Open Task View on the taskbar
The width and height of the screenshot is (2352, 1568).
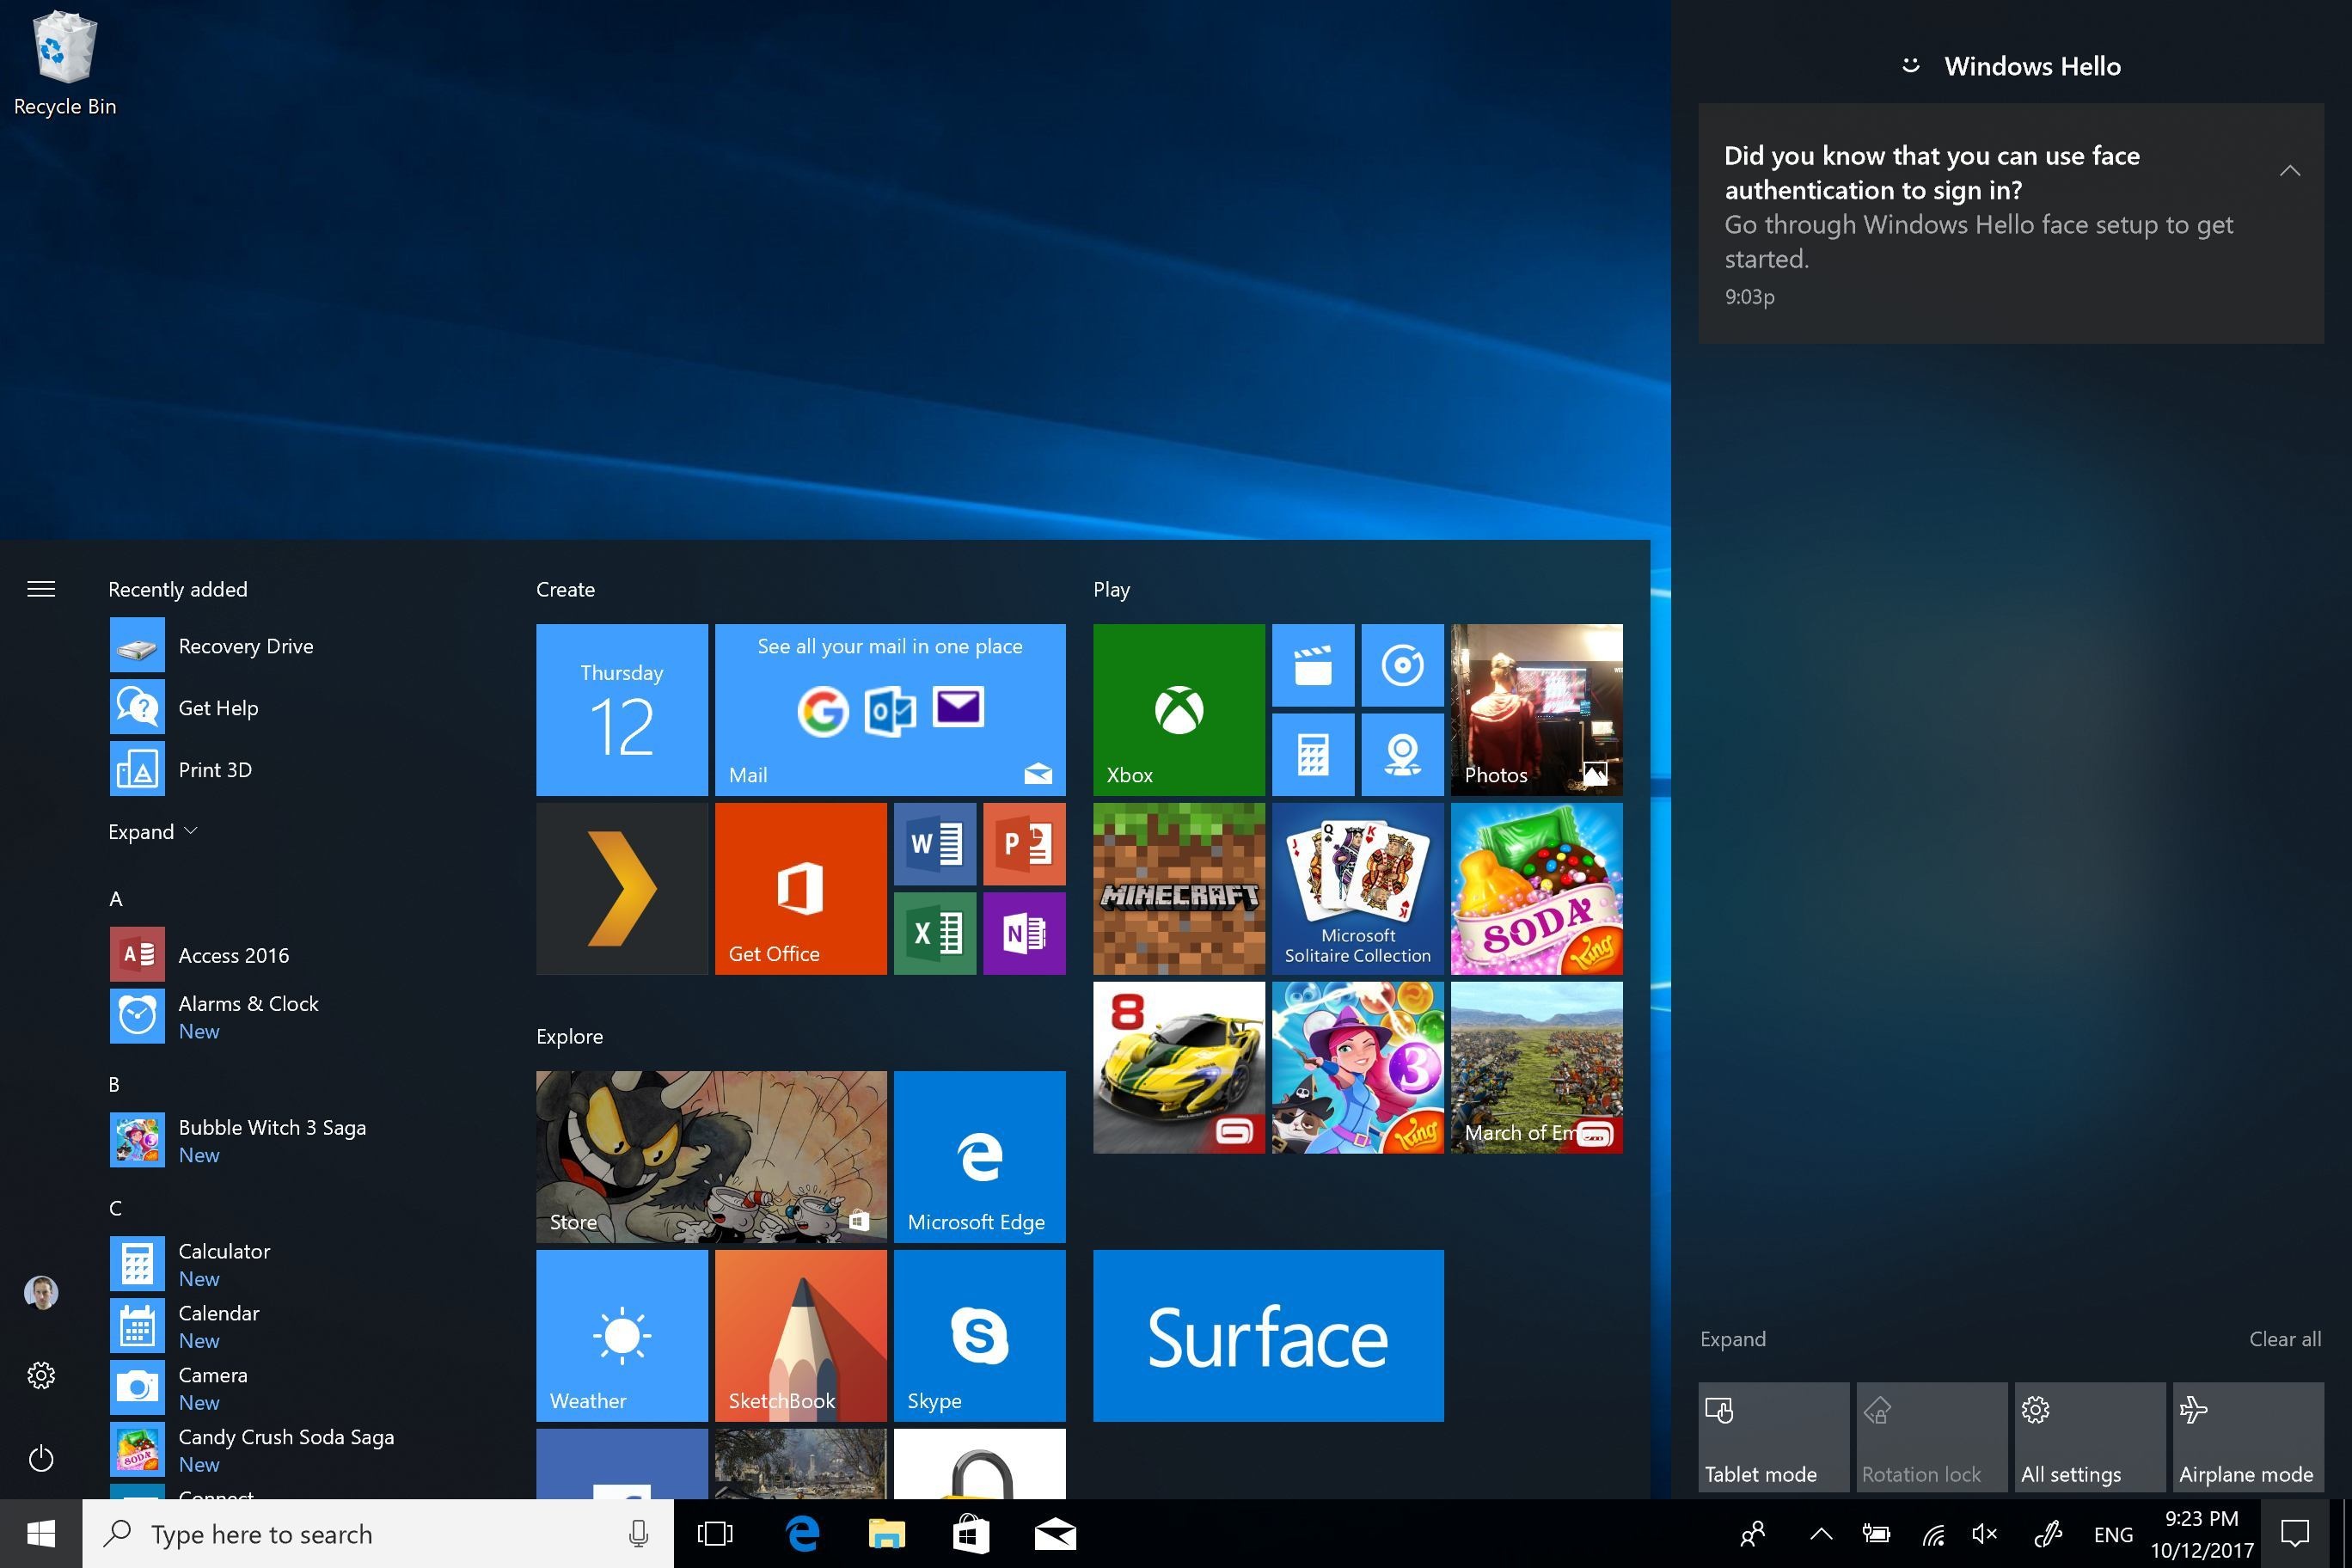(715, 1533)
